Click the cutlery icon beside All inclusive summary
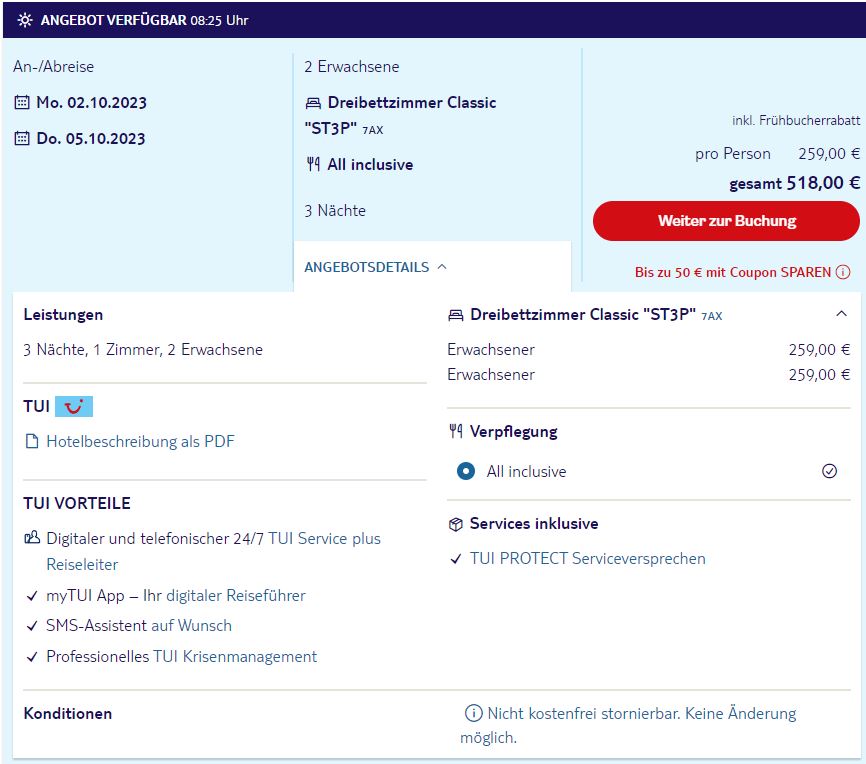This screenshot has width=866, height=764. click(x=313, y=164)
